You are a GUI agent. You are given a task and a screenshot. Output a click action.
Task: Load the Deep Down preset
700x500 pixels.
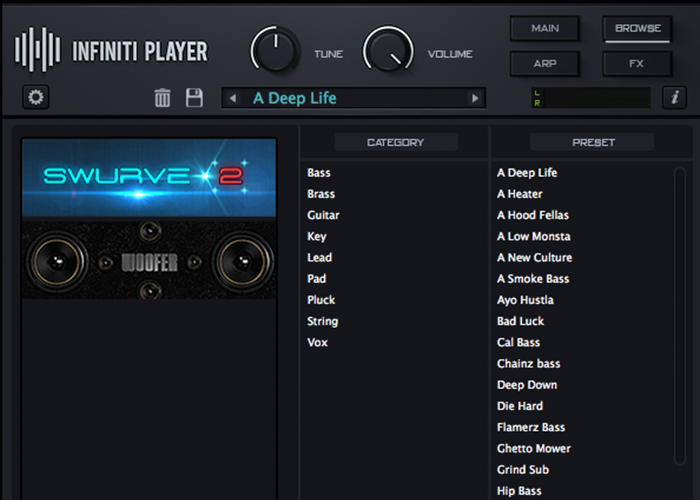(527, 385)
